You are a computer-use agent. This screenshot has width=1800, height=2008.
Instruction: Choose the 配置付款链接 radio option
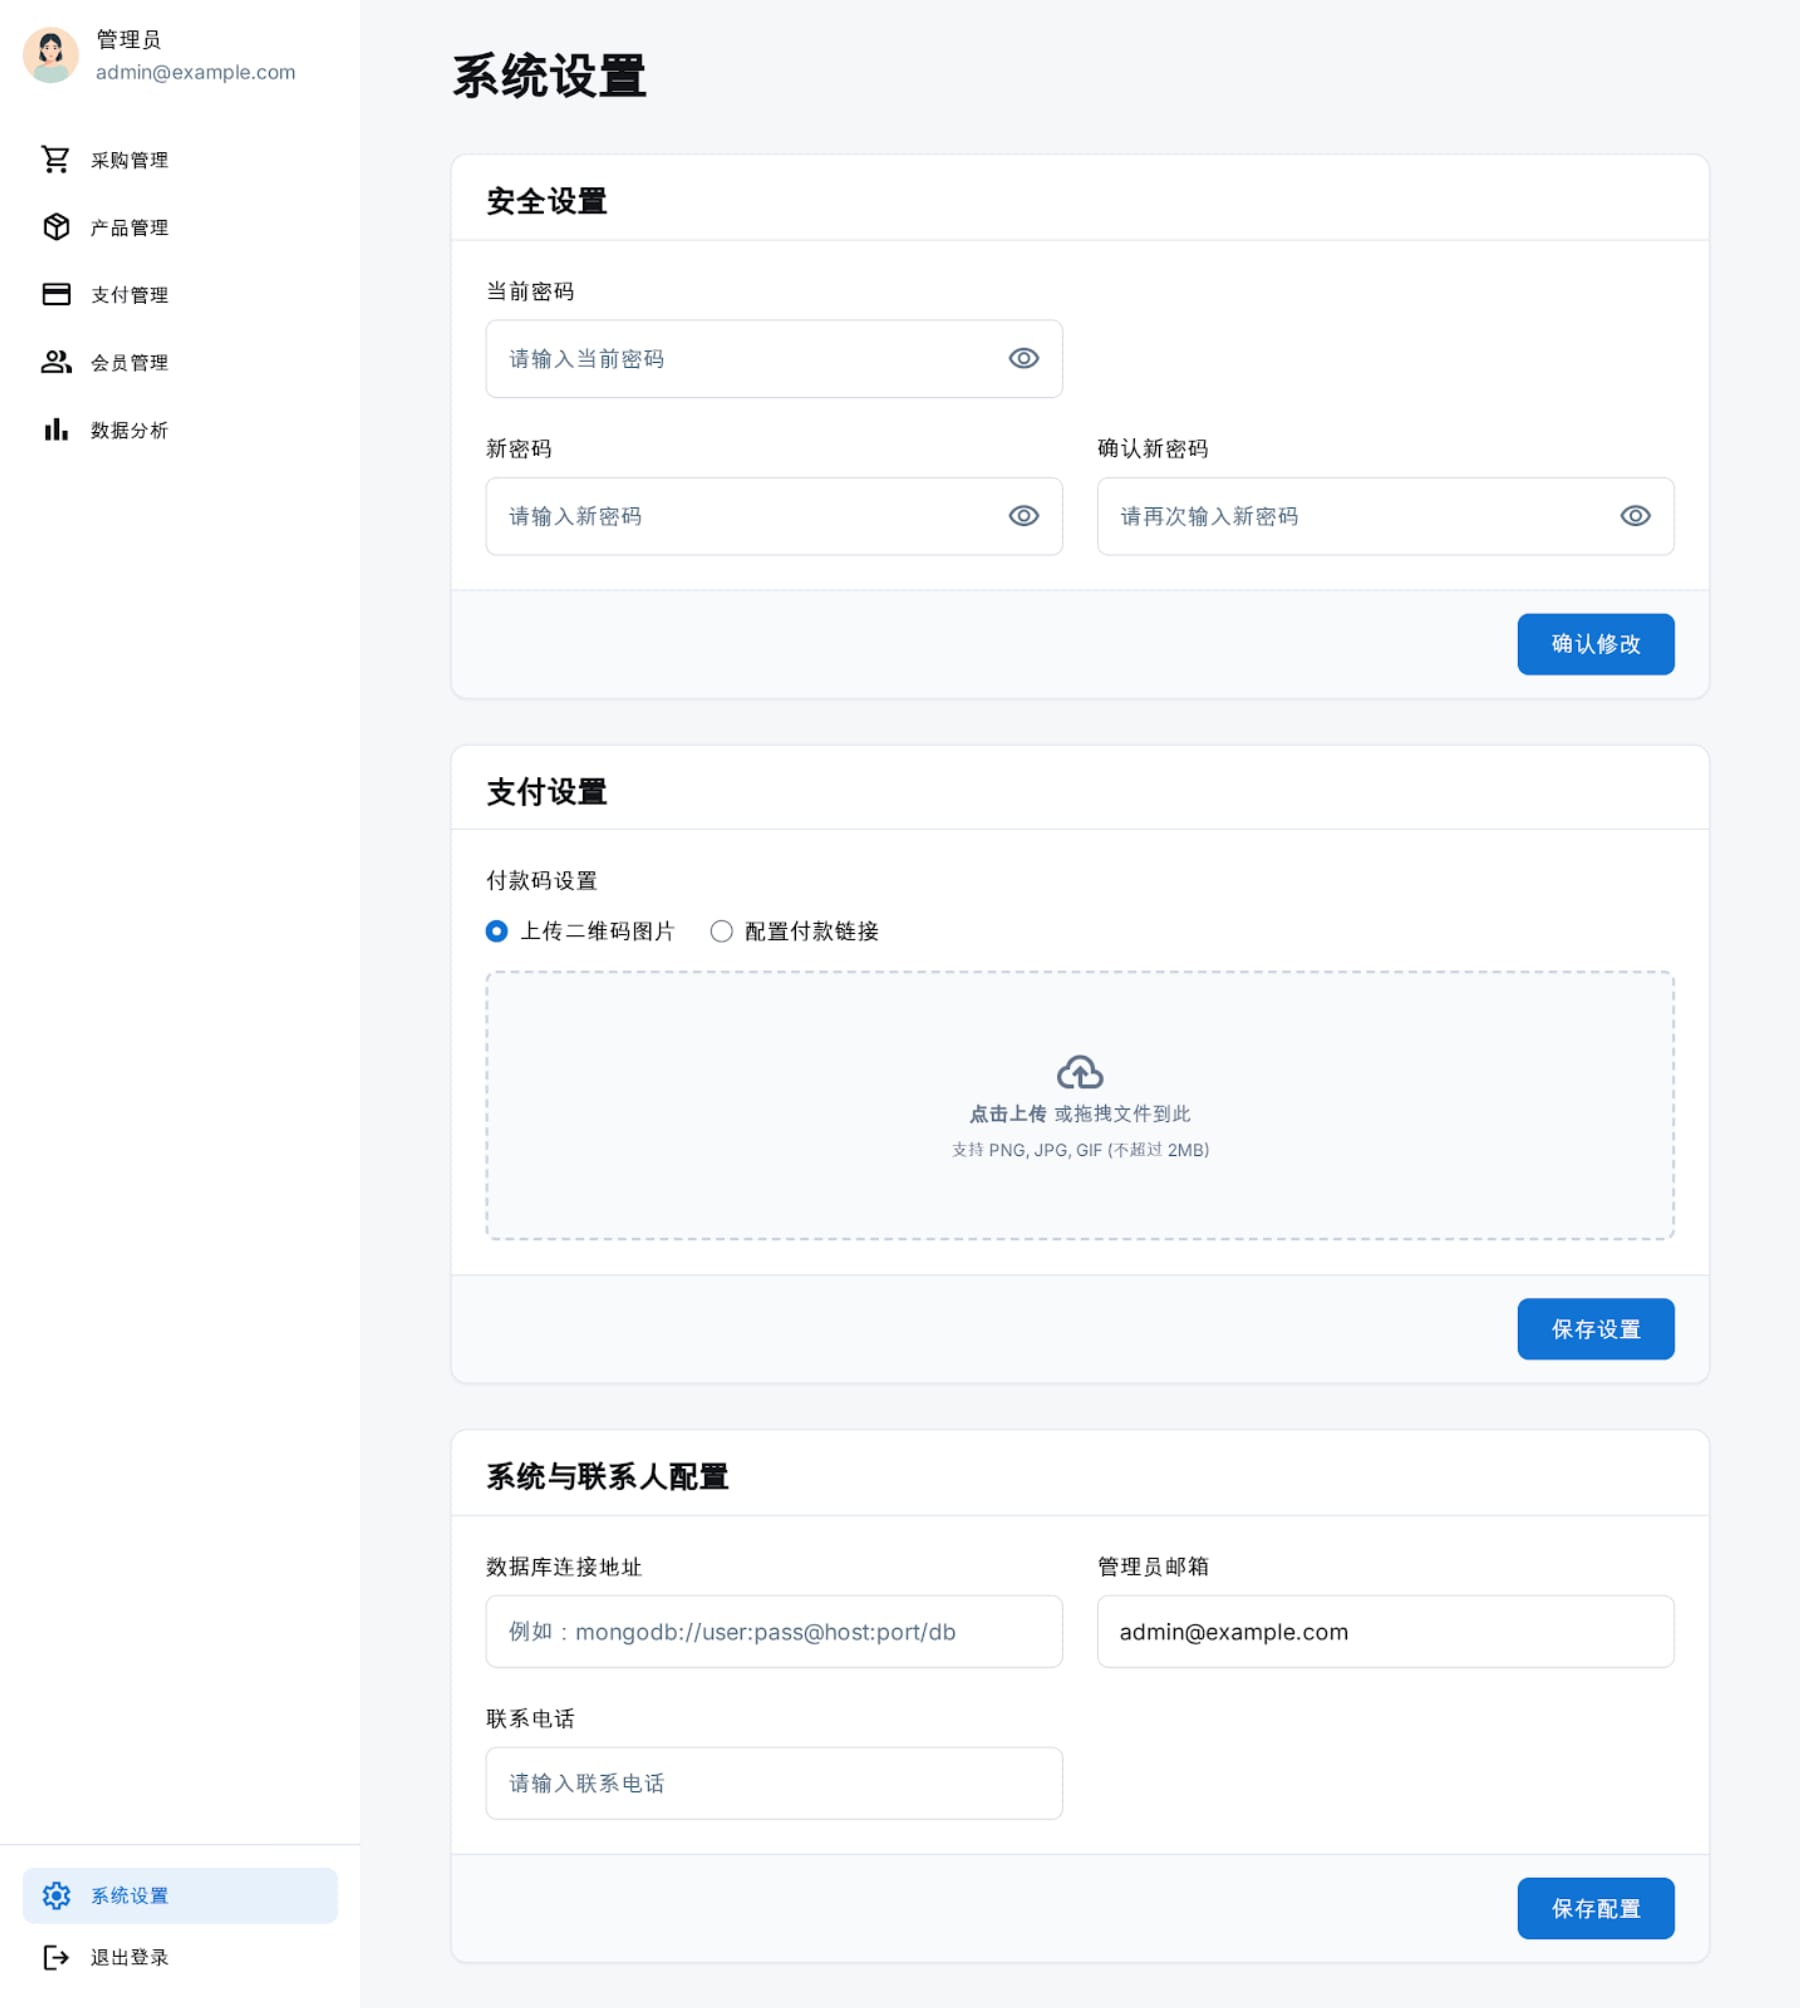point(721,931)
